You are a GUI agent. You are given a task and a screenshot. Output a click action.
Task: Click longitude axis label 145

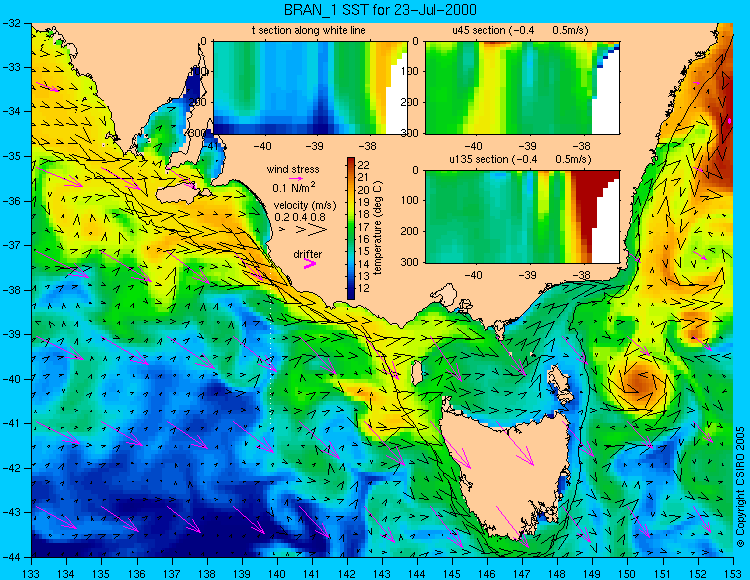point(452,573)
